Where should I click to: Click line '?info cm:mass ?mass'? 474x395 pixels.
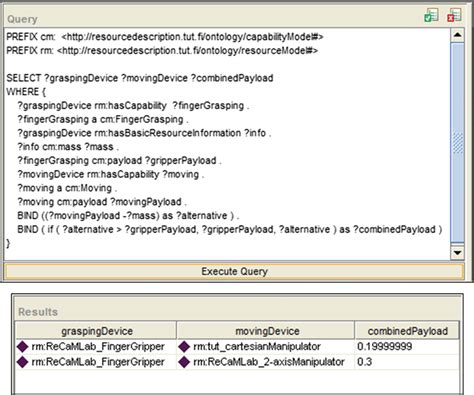coord(68,147)
